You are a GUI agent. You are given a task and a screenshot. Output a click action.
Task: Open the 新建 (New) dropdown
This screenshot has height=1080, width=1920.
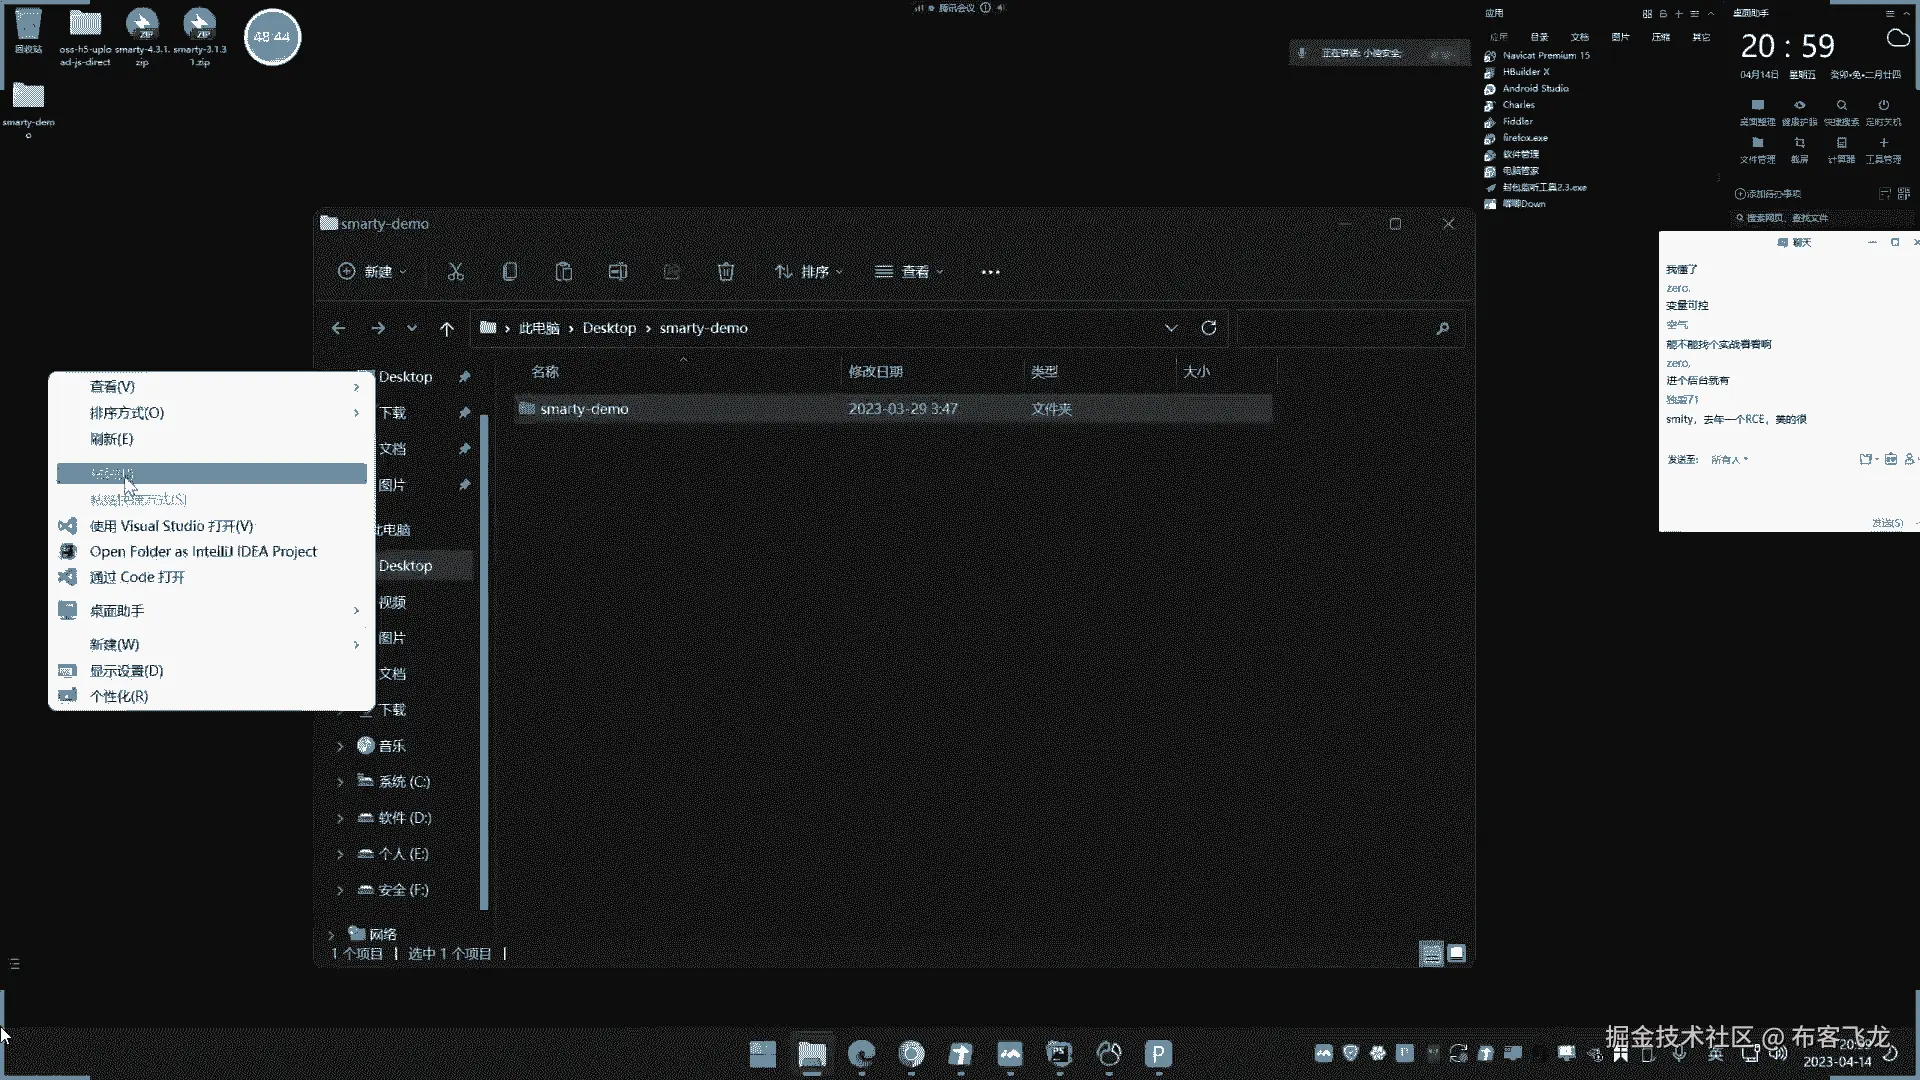click(x=373, y=272)
